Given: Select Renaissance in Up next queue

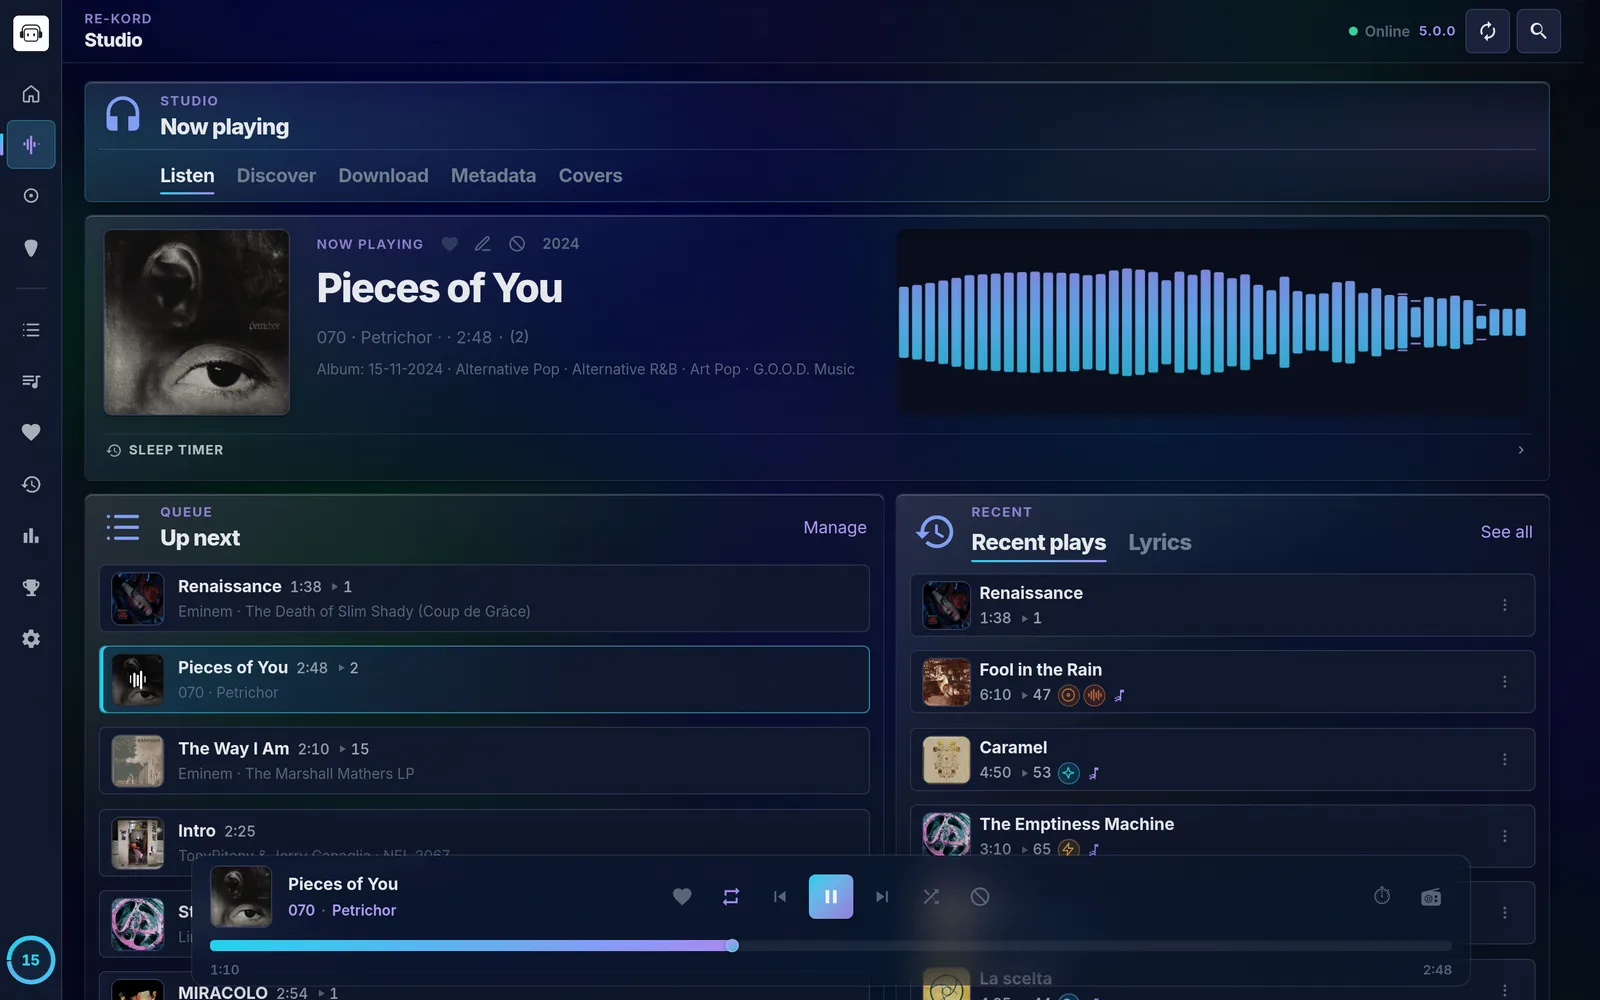Looking at the screenshot, I should pyautogui.click(x=484, y=598).
